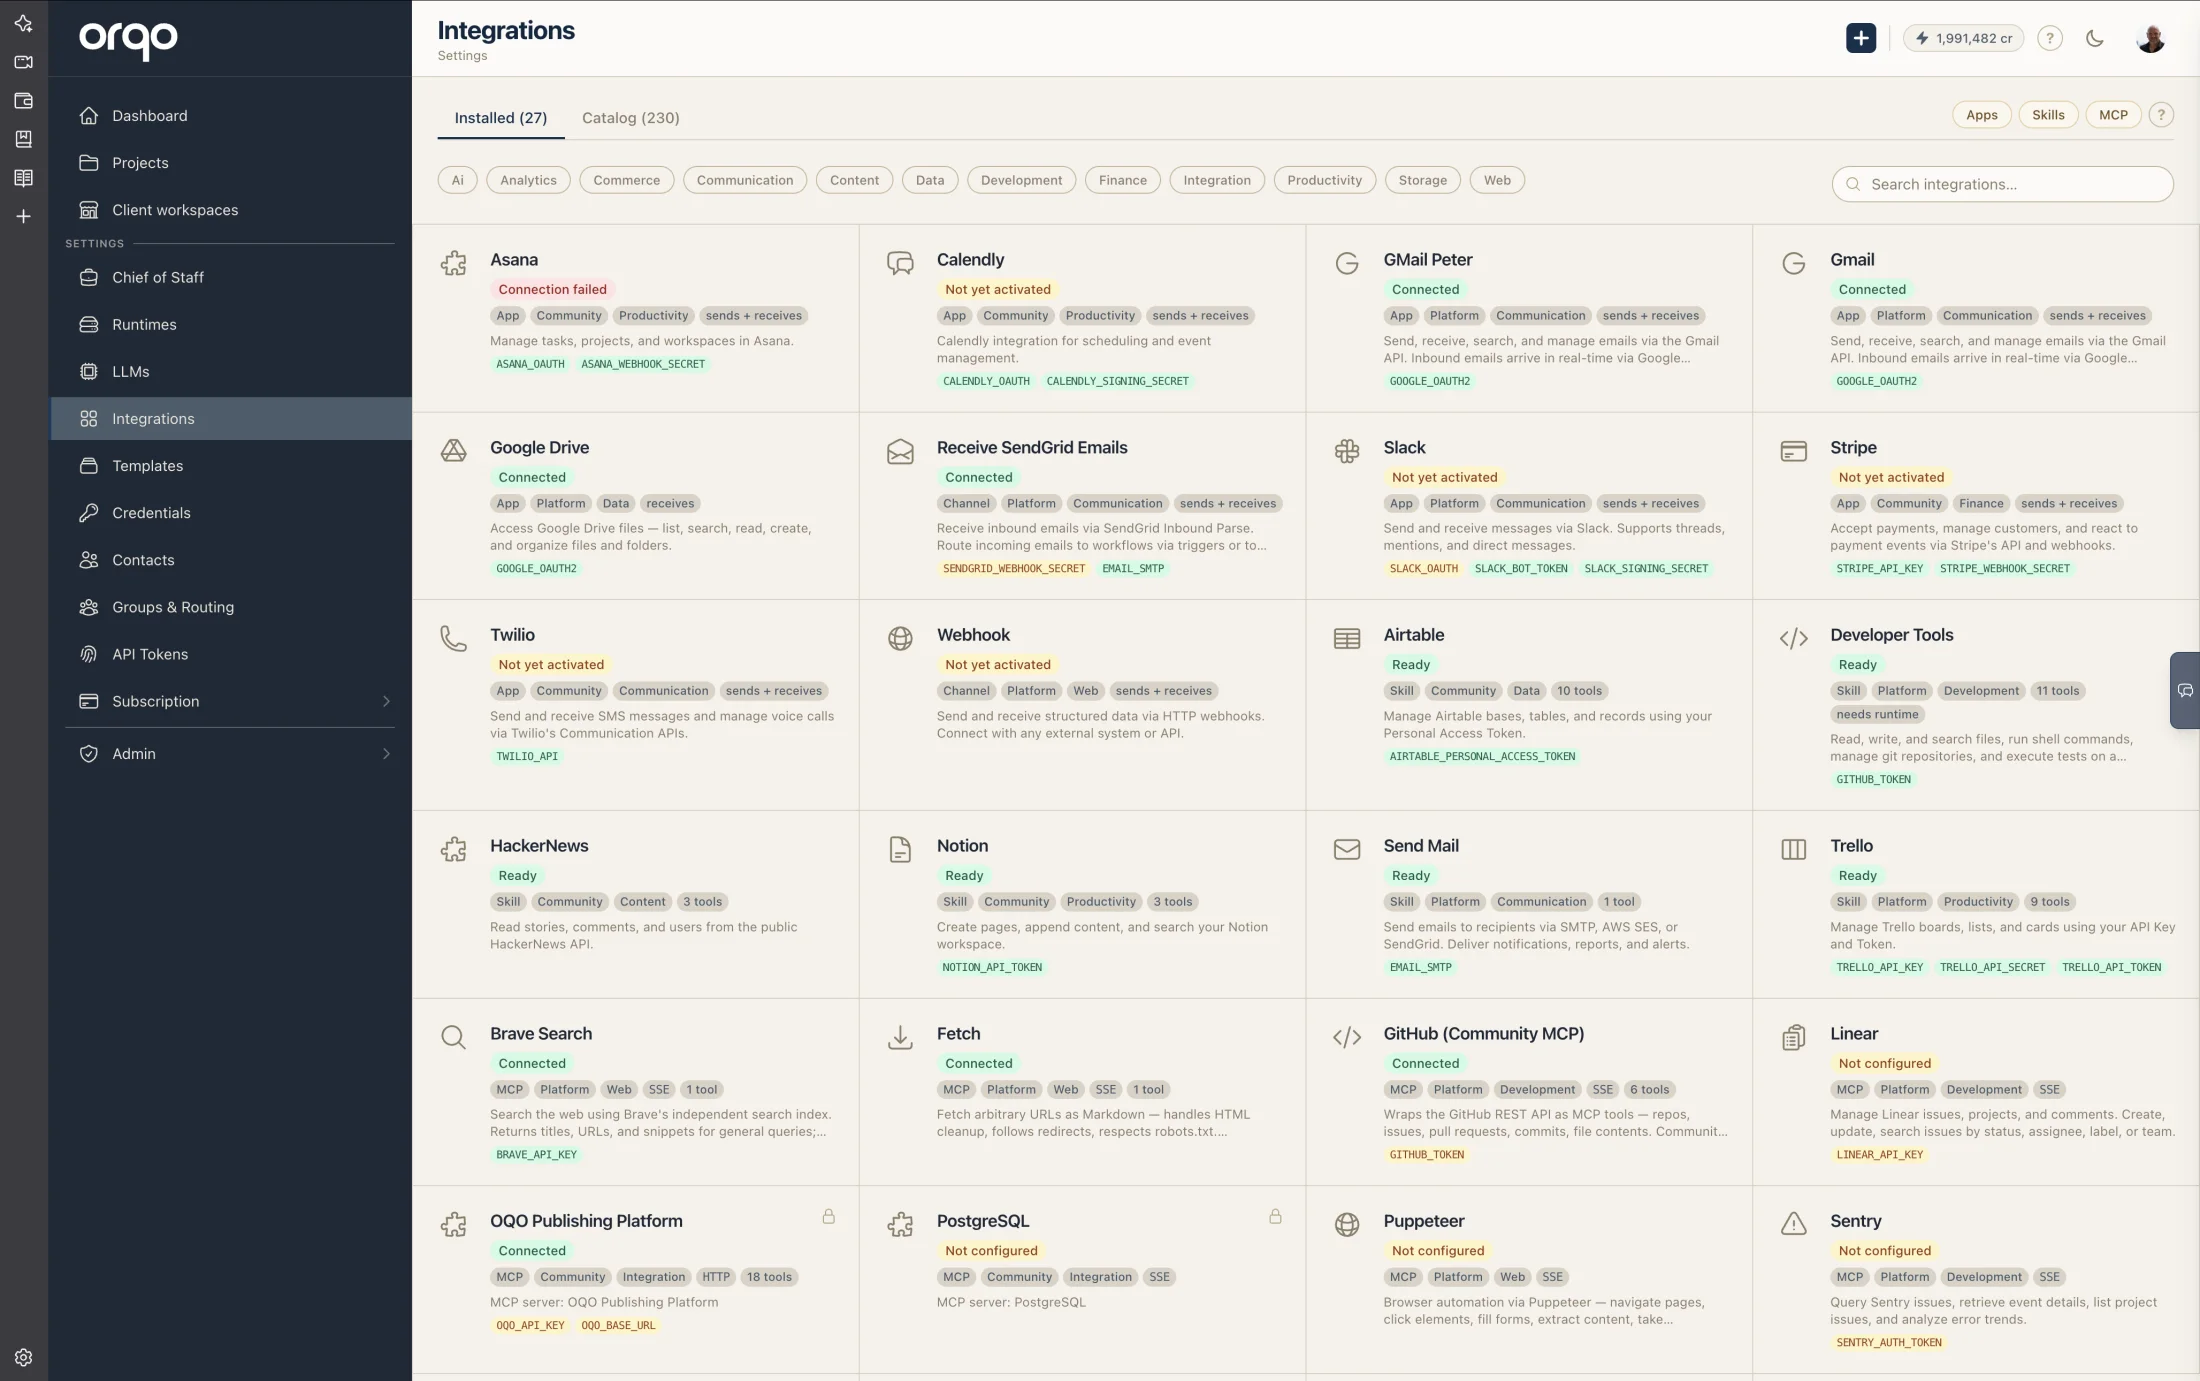Screen dimensions: 2200x1381
Task: Click the Asana puzzle icon
Action: [453, 263]
